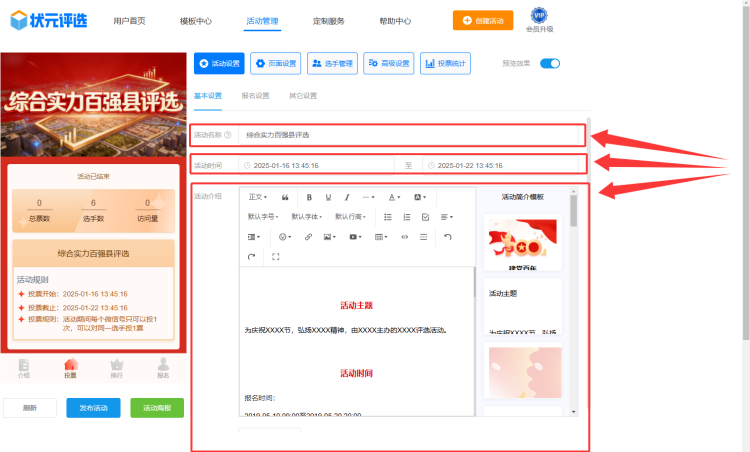Click the help icon beside 活动名称
The height and width of the screenshot is (452, 750).
(x=228, y=135)
